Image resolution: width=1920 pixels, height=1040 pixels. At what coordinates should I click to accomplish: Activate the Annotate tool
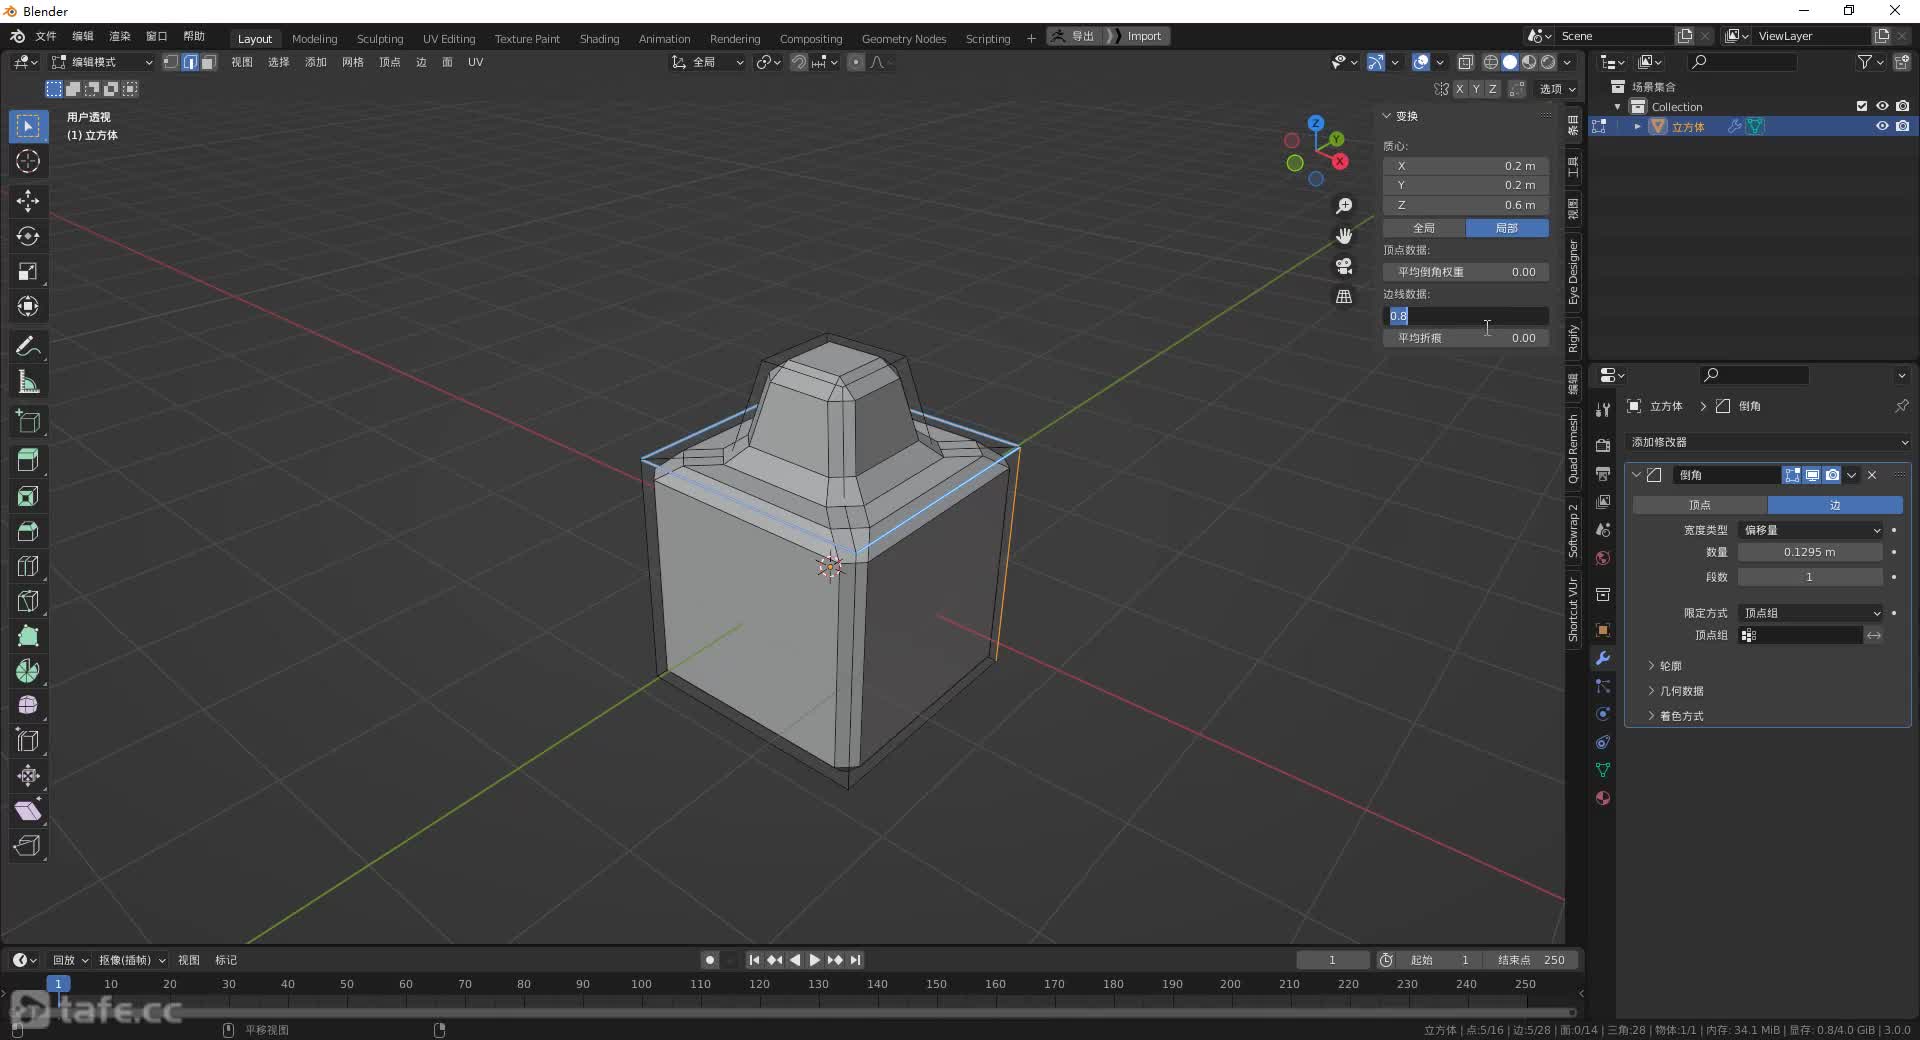(28, 347)
